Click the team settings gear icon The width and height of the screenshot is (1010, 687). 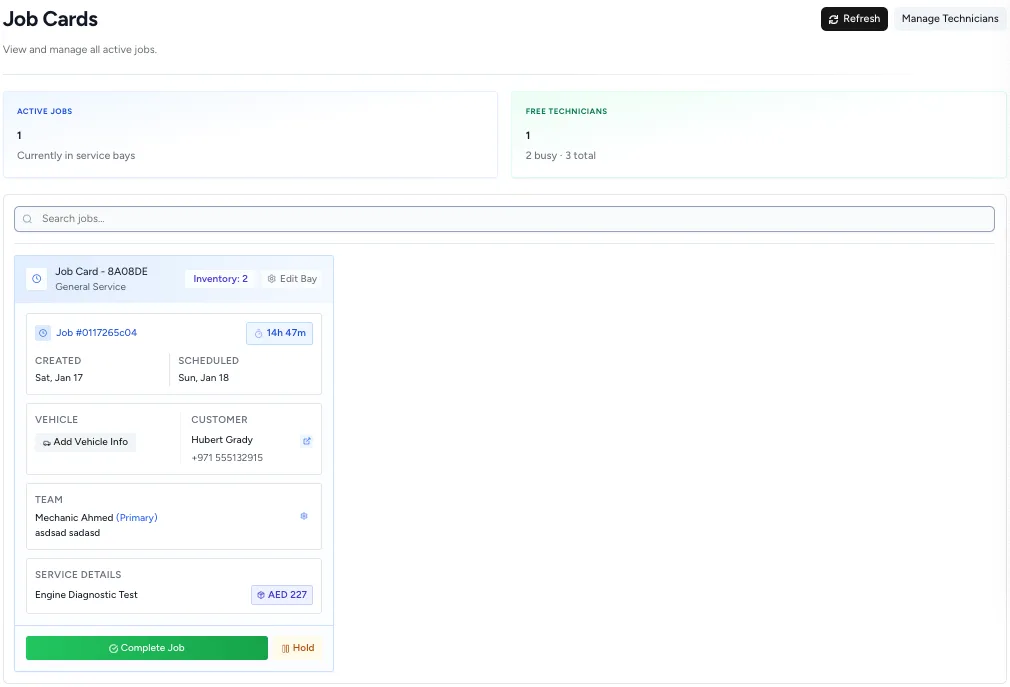point(304,516)
